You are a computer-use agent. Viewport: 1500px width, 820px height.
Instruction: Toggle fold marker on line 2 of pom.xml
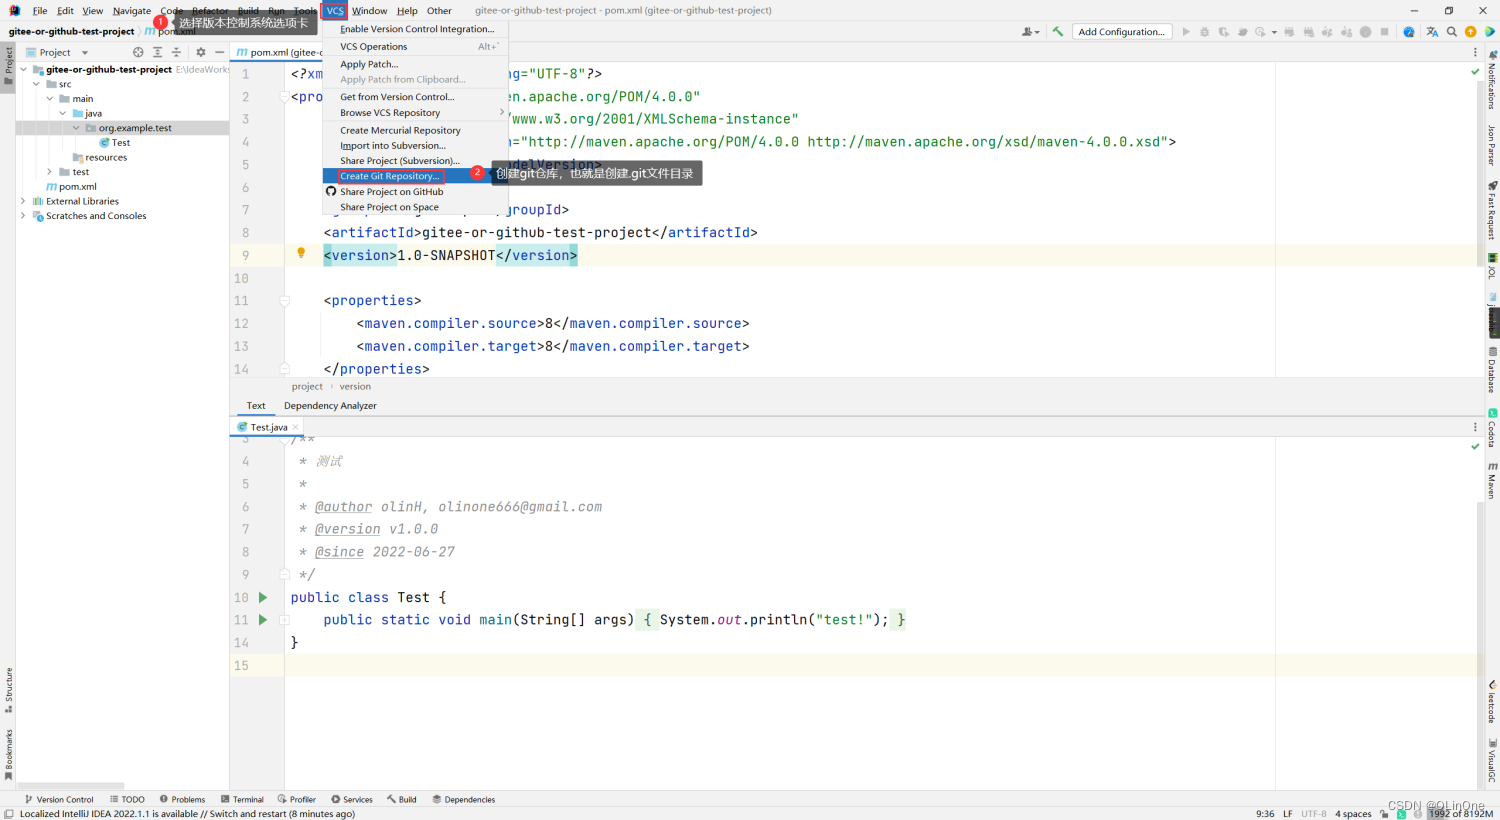284,97
